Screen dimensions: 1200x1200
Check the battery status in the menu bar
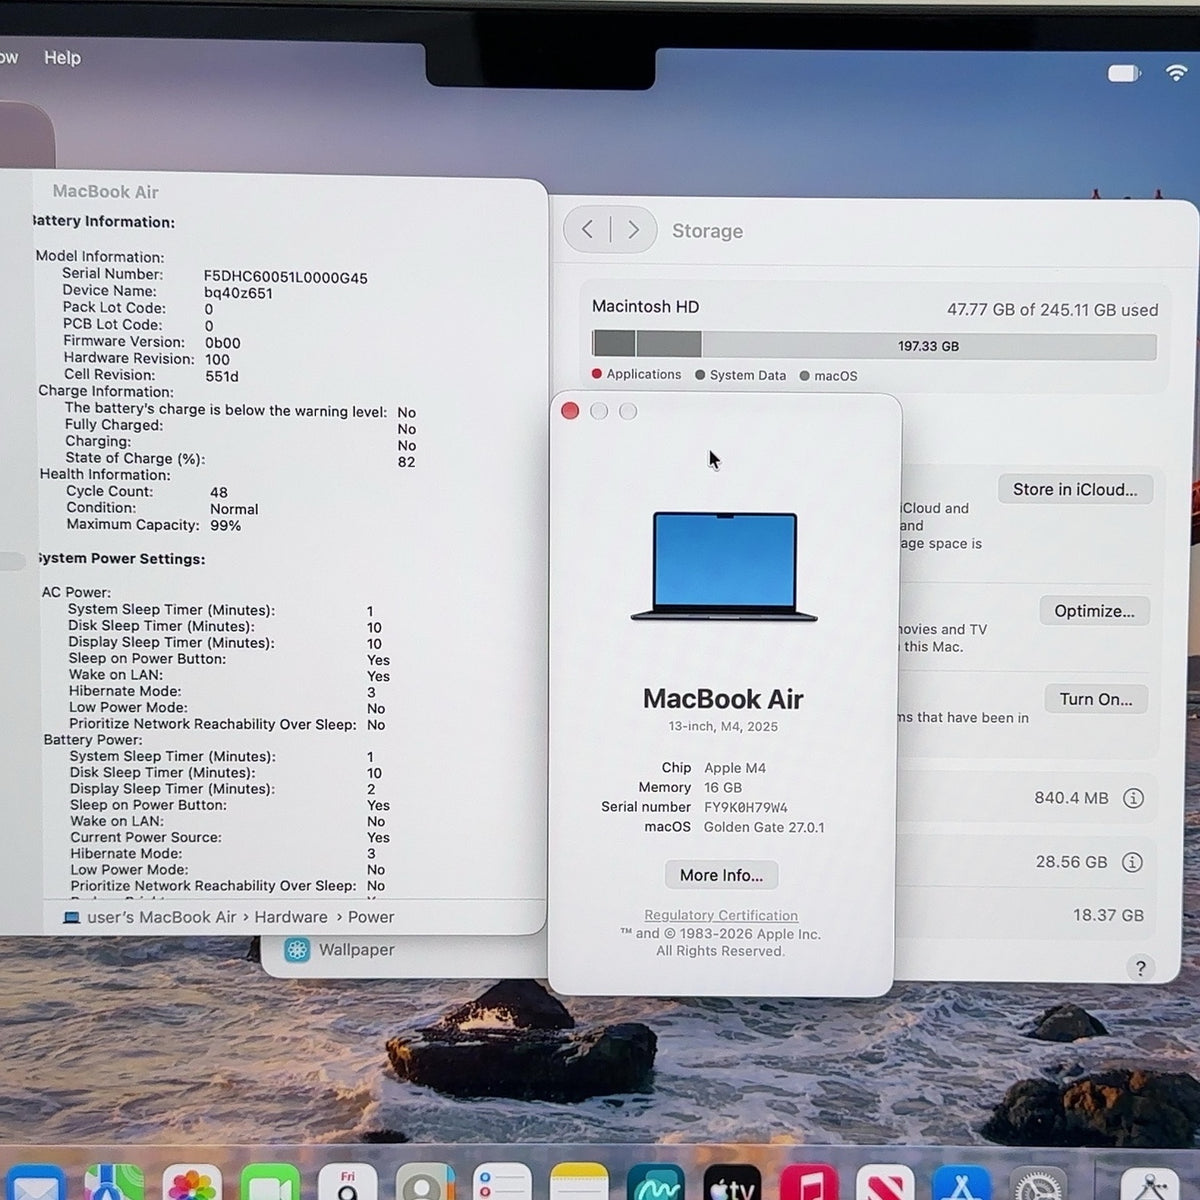coord(1124,73)
